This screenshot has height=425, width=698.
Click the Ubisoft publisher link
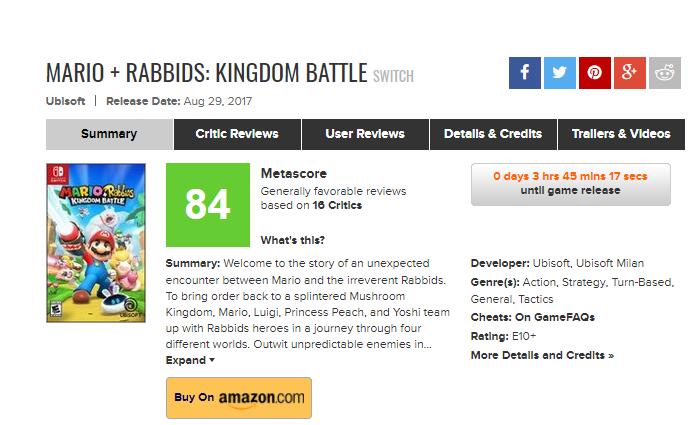[65, 101]
